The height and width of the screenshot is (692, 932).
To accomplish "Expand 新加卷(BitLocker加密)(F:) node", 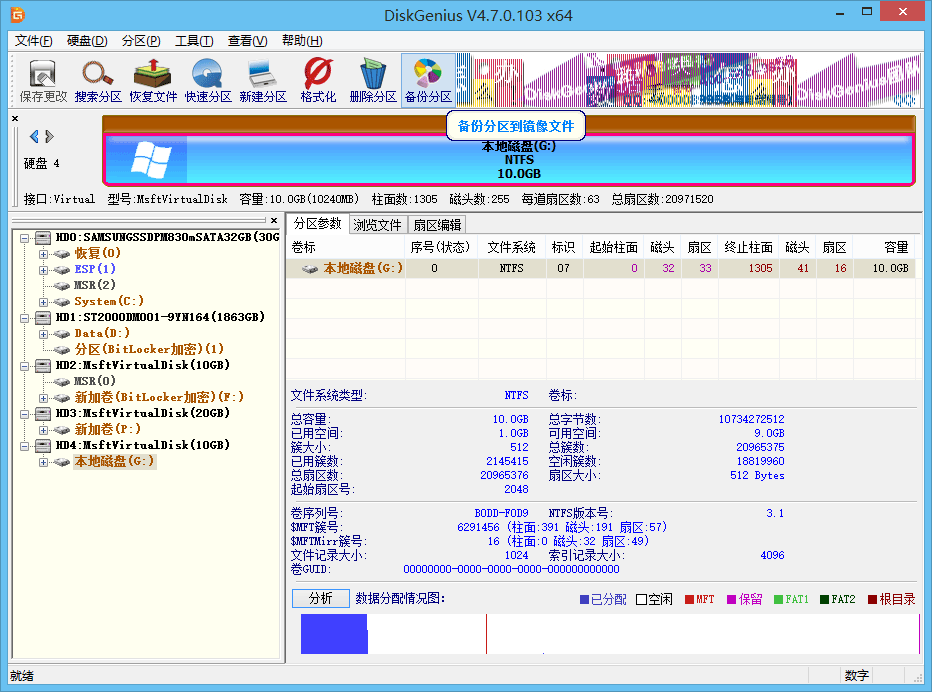I will pyautogui.click(x=43, y=398).
